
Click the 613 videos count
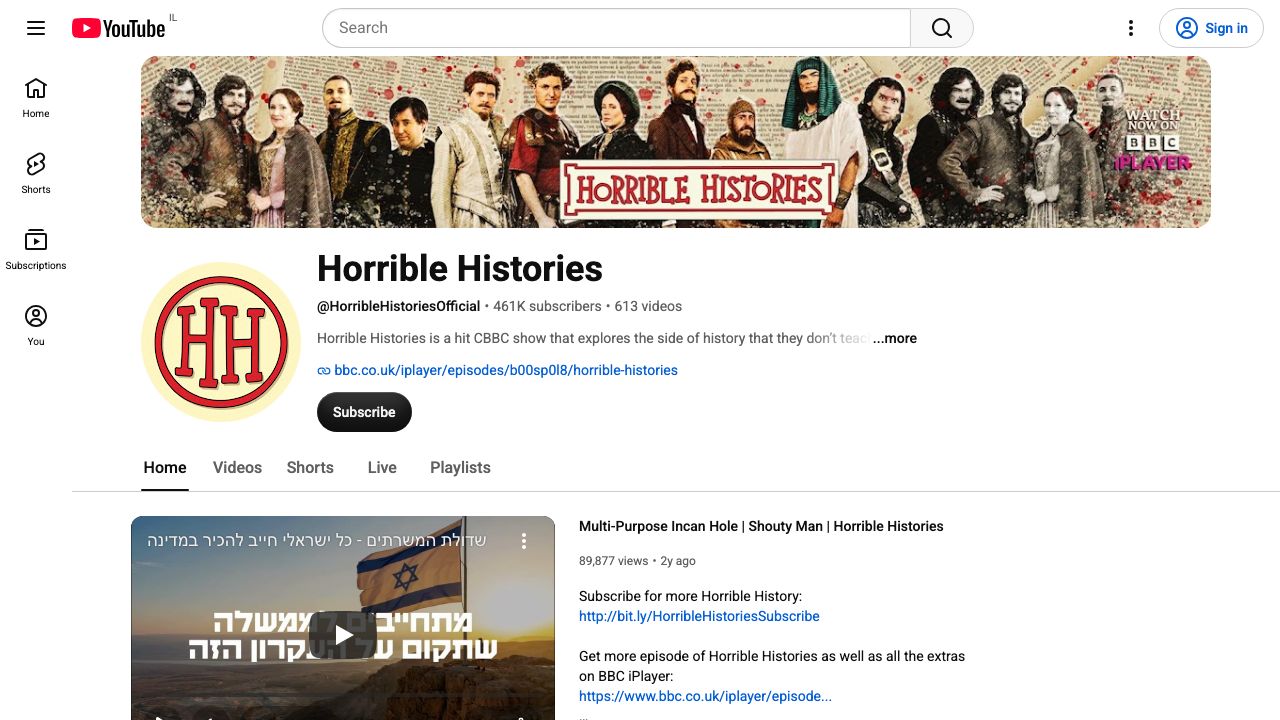tap(648, 306)
